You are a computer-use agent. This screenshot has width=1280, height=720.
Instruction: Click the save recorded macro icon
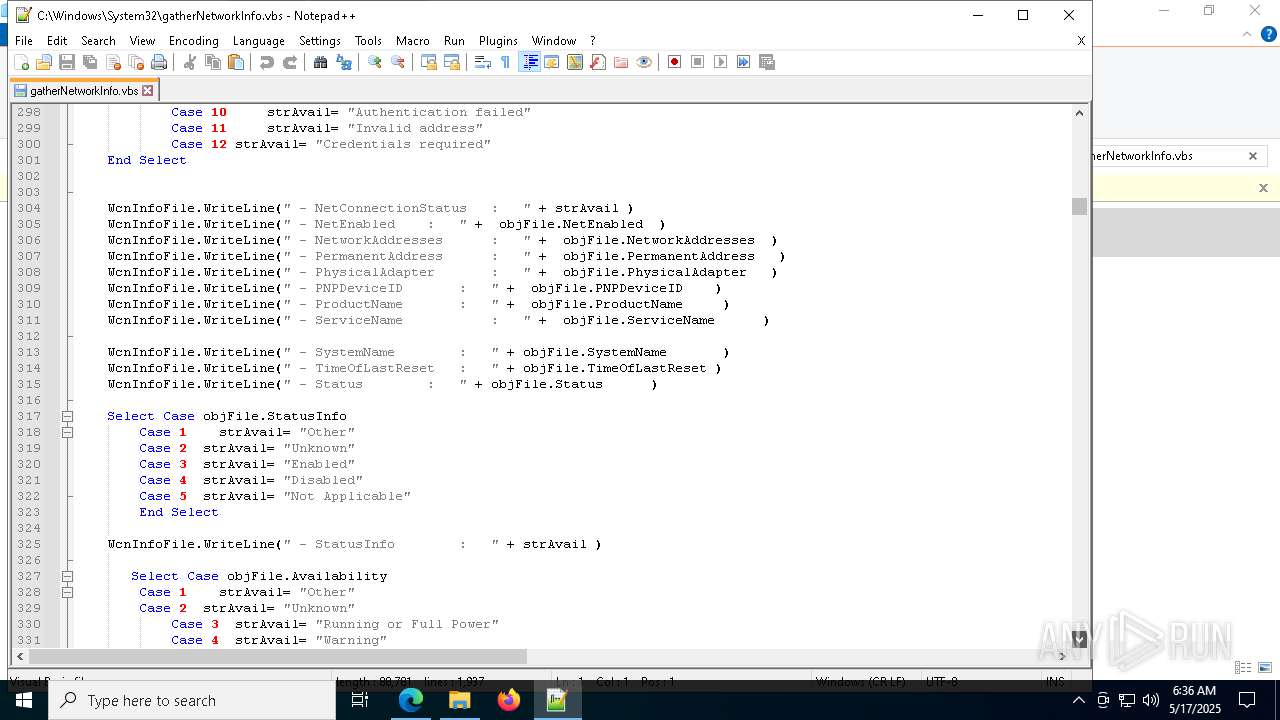pos(767,62)
